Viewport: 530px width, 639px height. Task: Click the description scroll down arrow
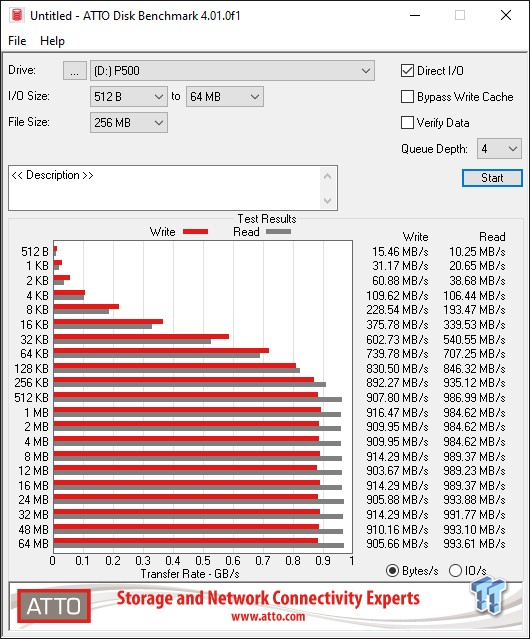pyautogui.click(x=328, y=200)
